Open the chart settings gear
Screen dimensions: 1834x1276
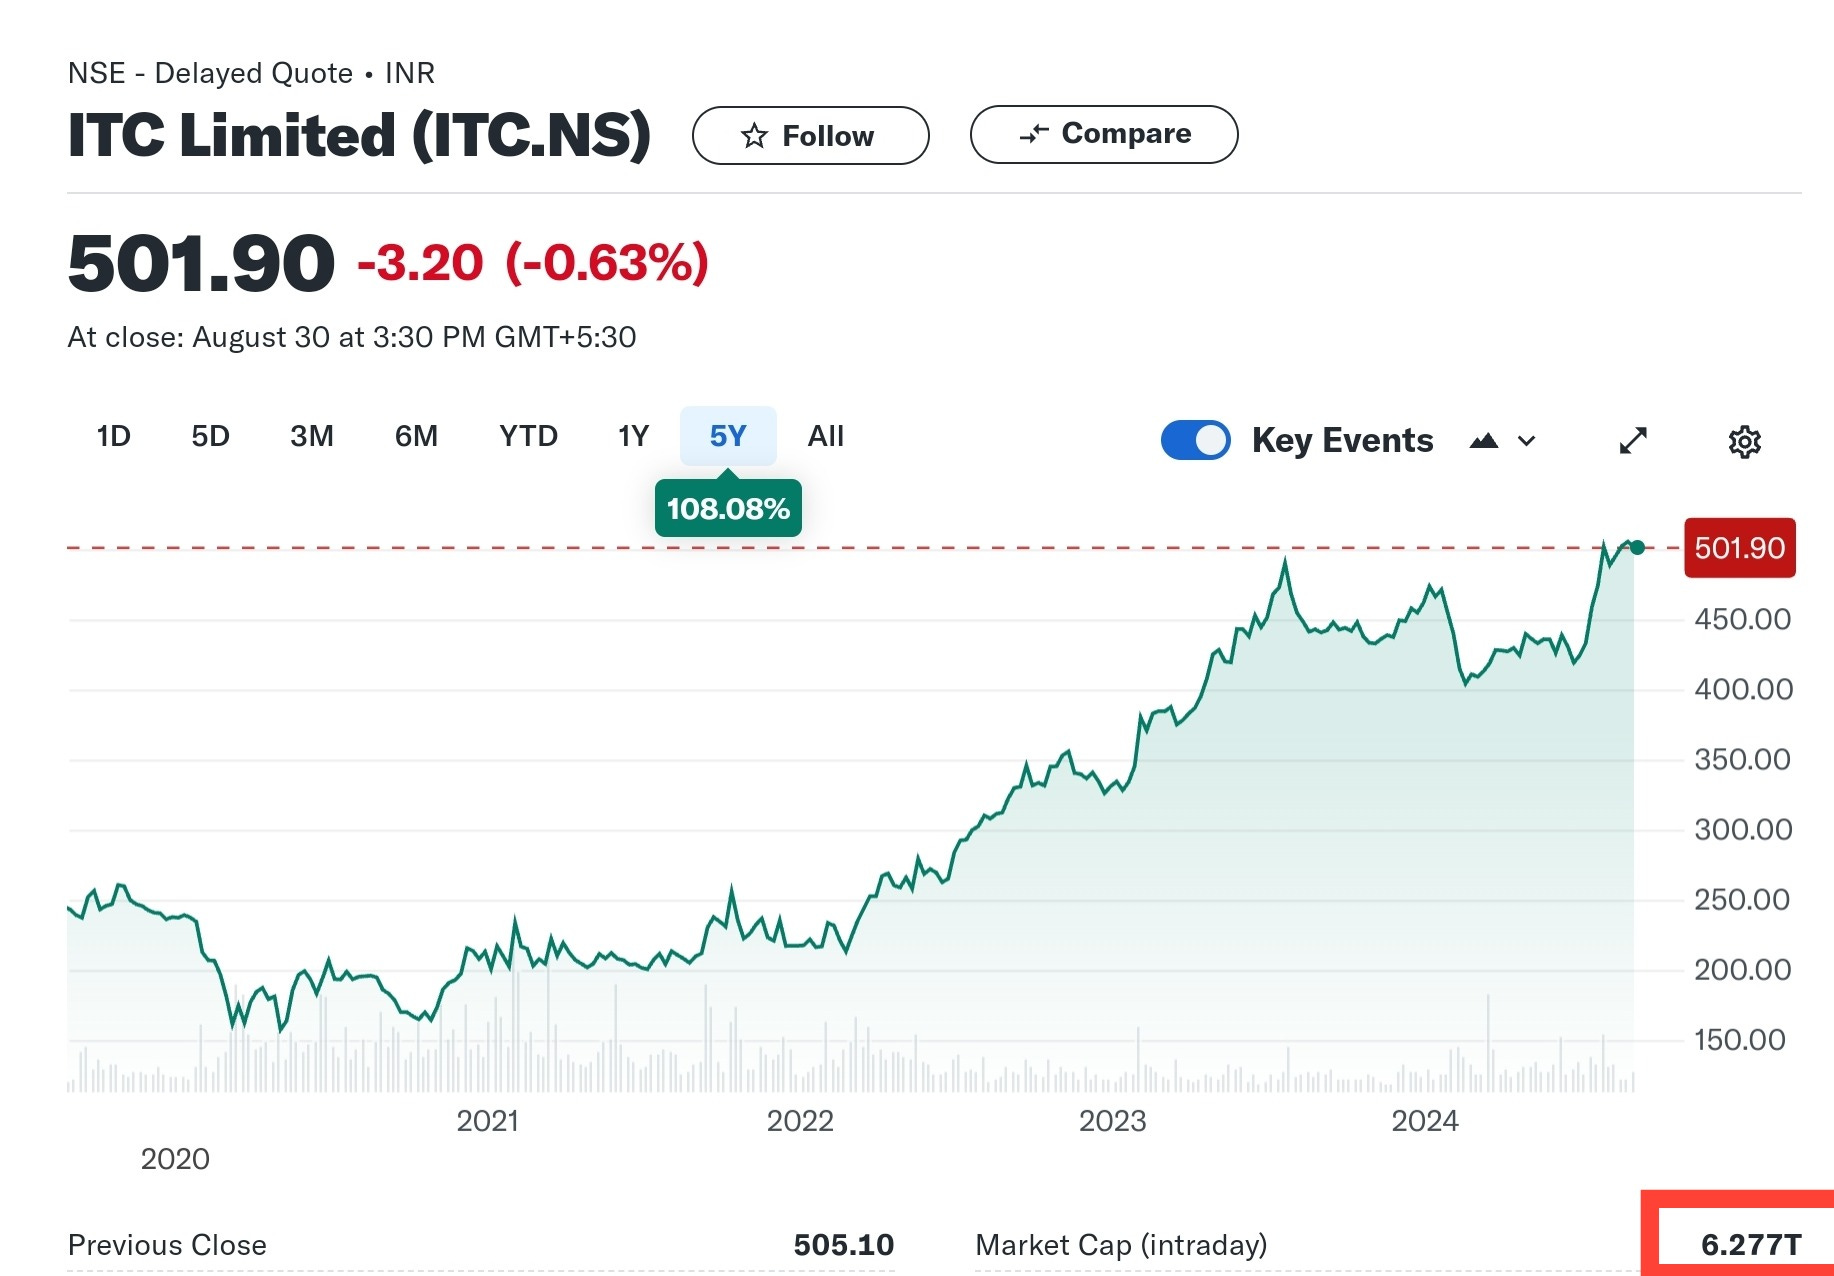(x=1744, y=441)
